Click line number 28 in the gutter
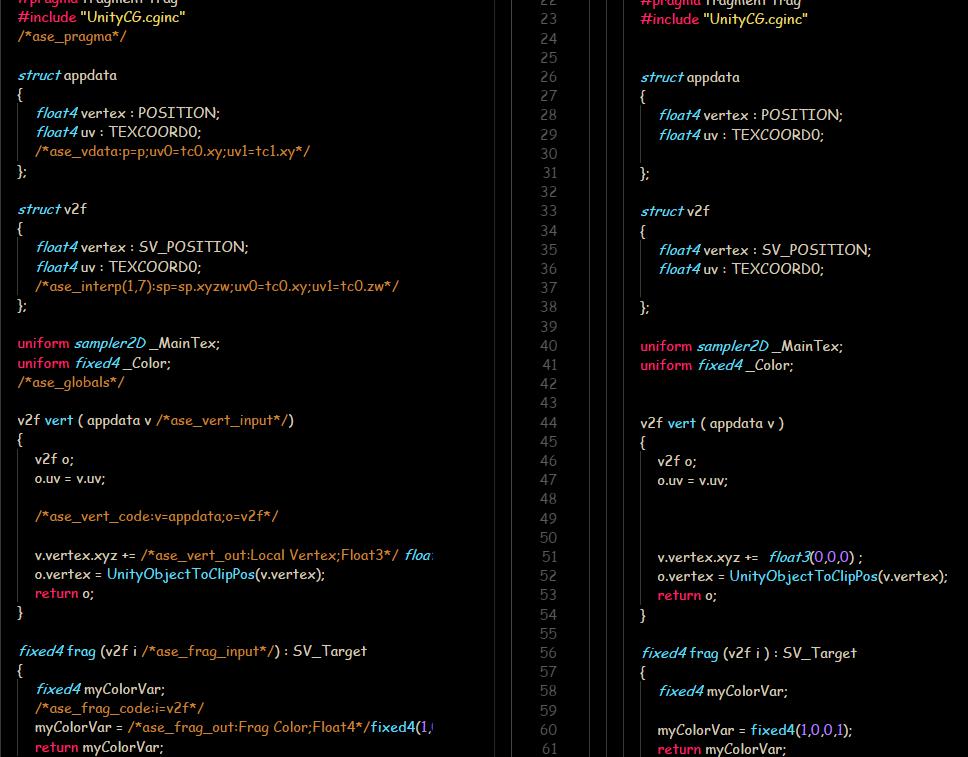 tap(548, 115)
